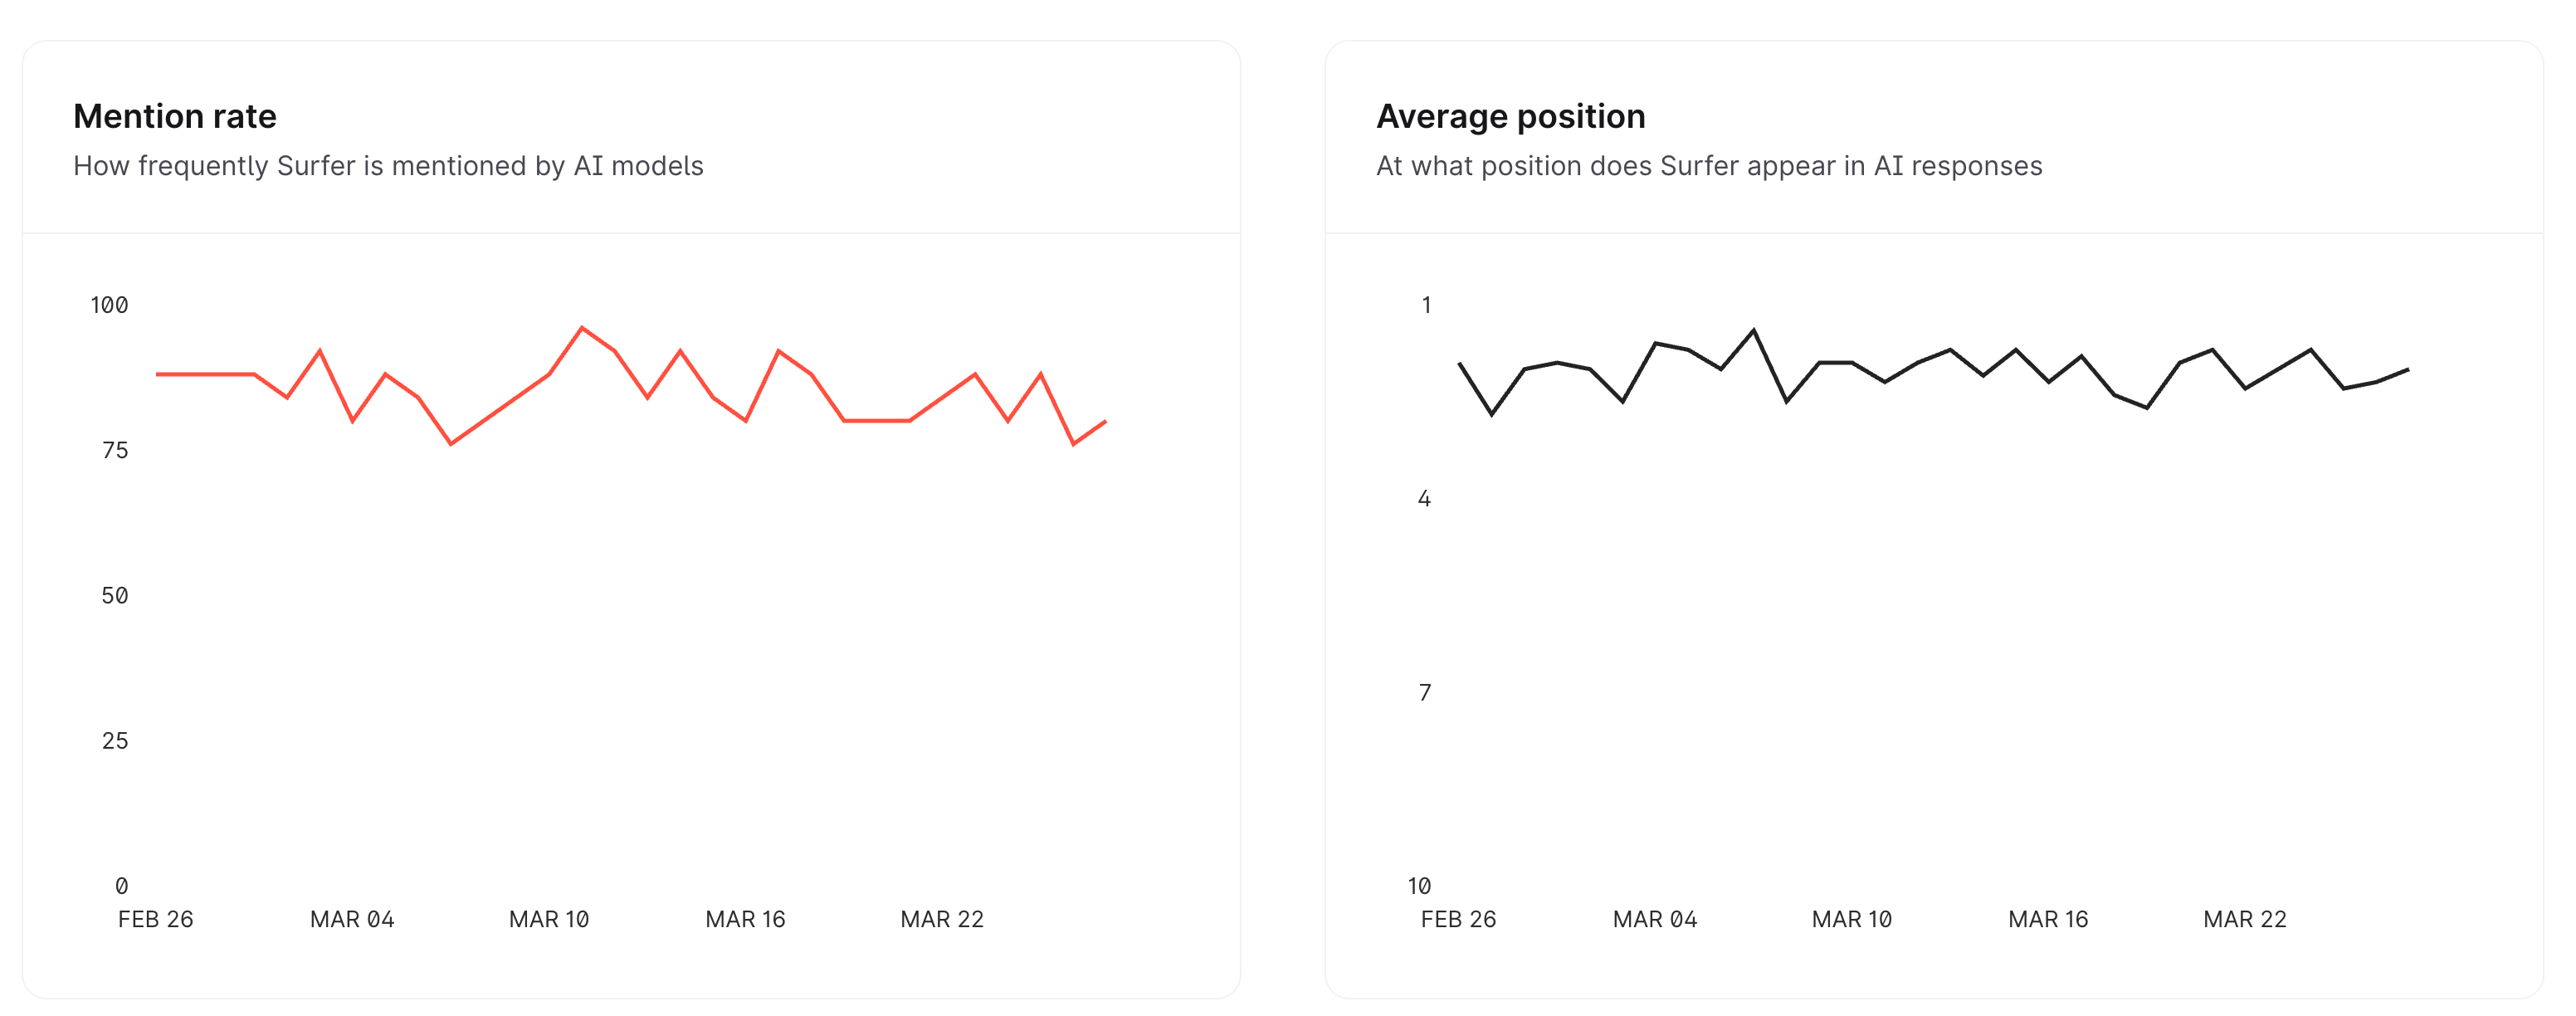Click the highest peak of the red line

click(582, 328)
